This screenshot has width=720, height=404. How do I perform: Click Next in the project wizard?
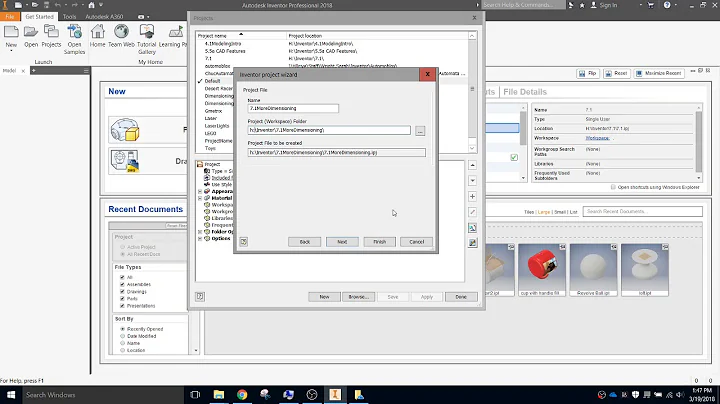(x=342, y=241)
